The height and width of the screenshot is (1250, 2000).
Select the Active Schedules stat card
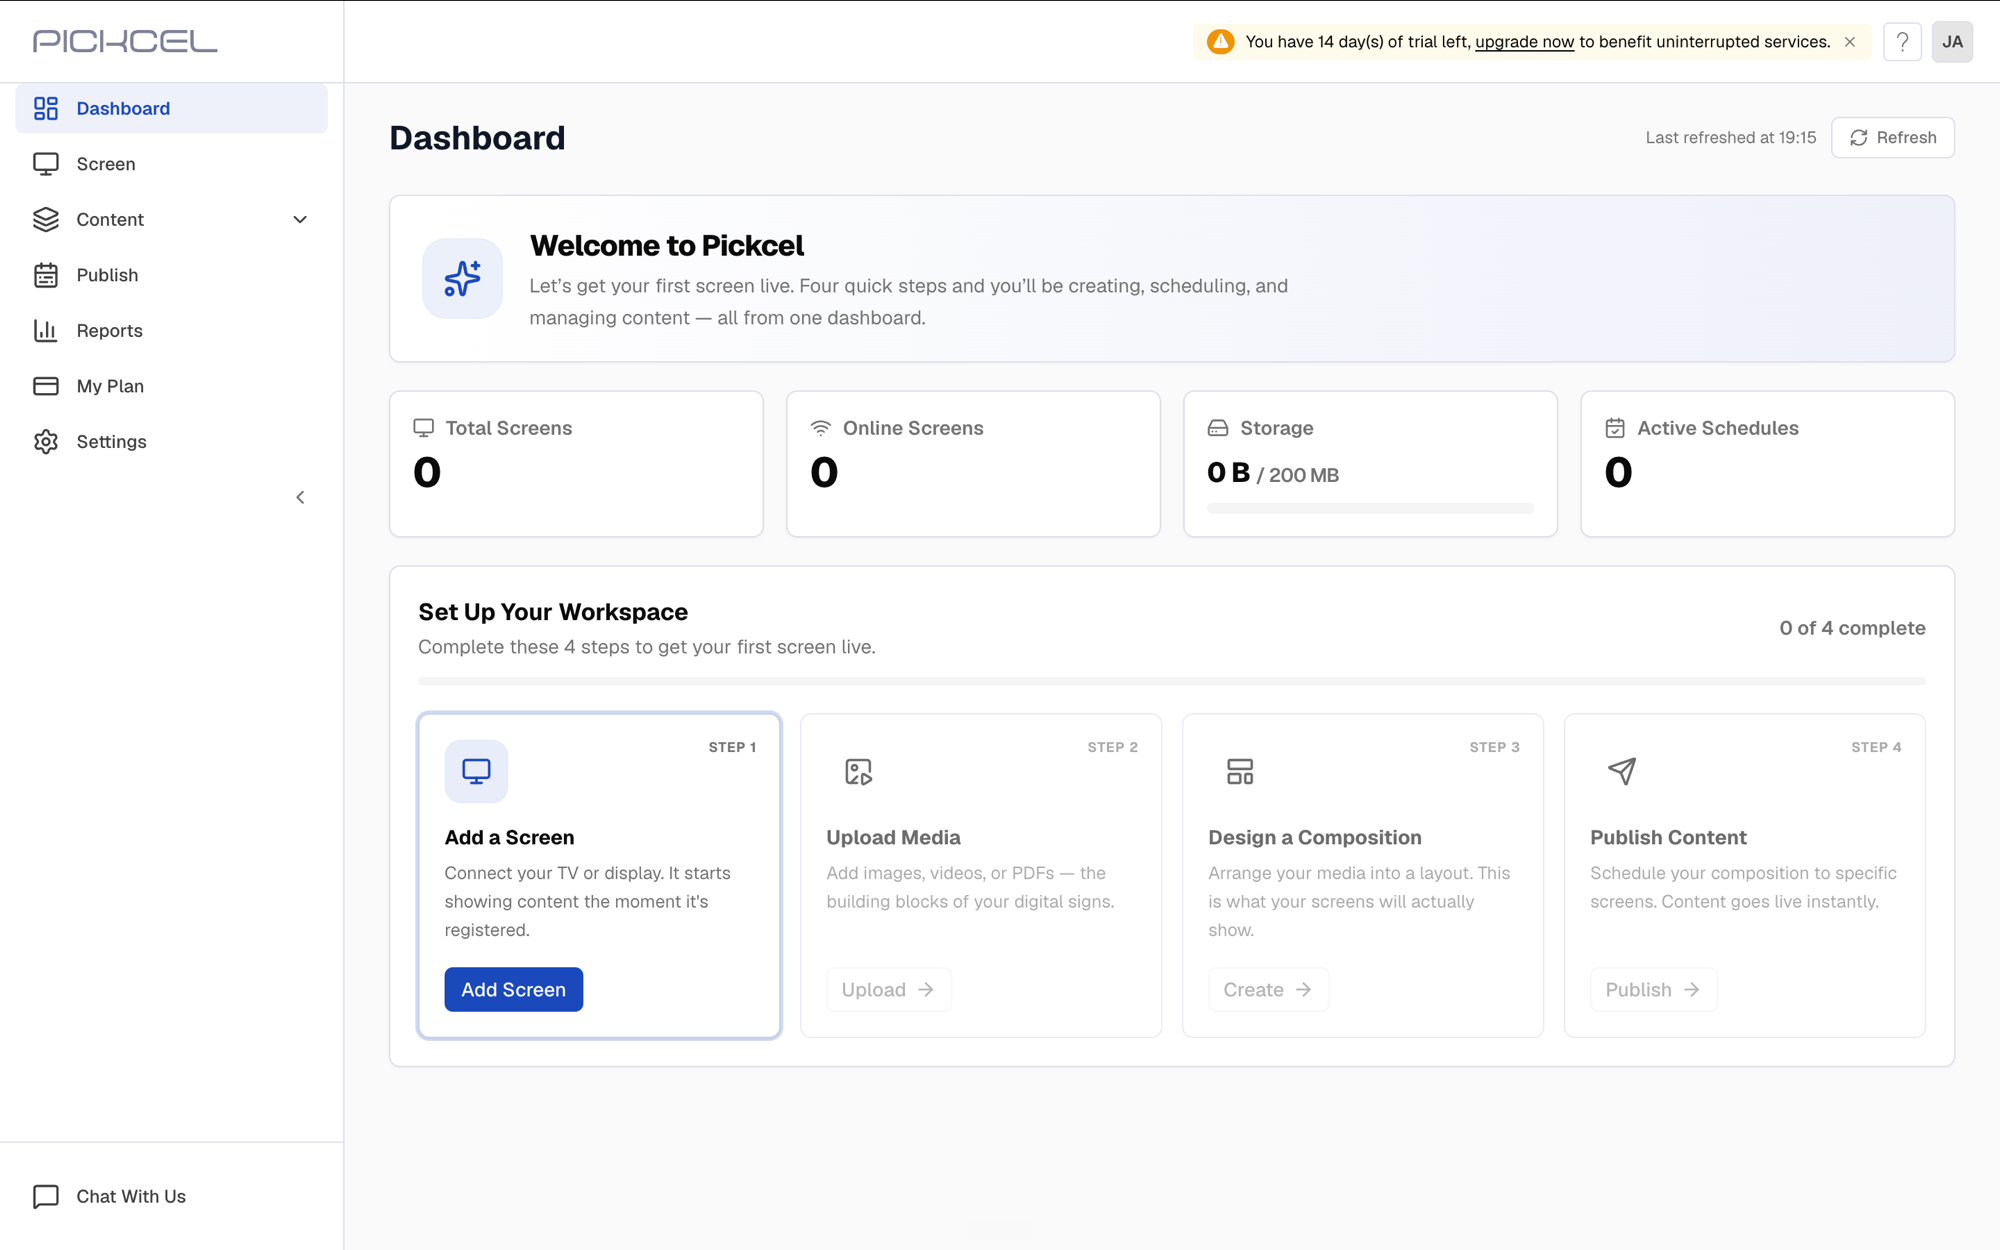[1767, 464]
